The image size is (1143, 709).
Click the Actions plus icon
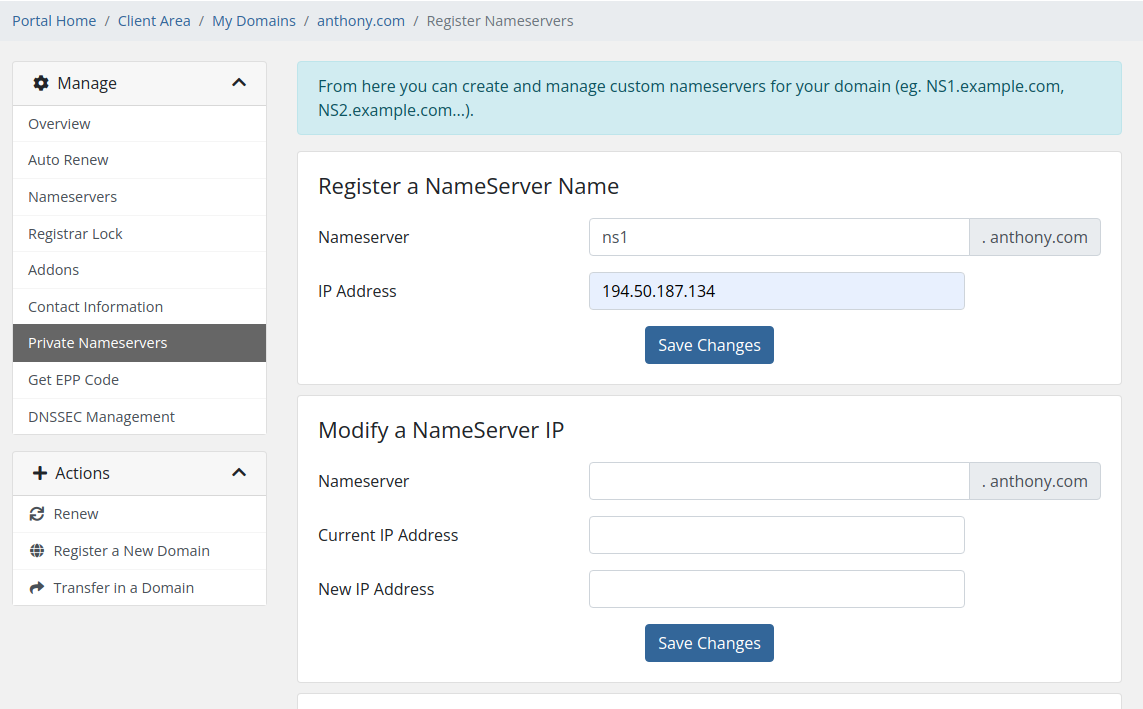[x=40, y=473]
